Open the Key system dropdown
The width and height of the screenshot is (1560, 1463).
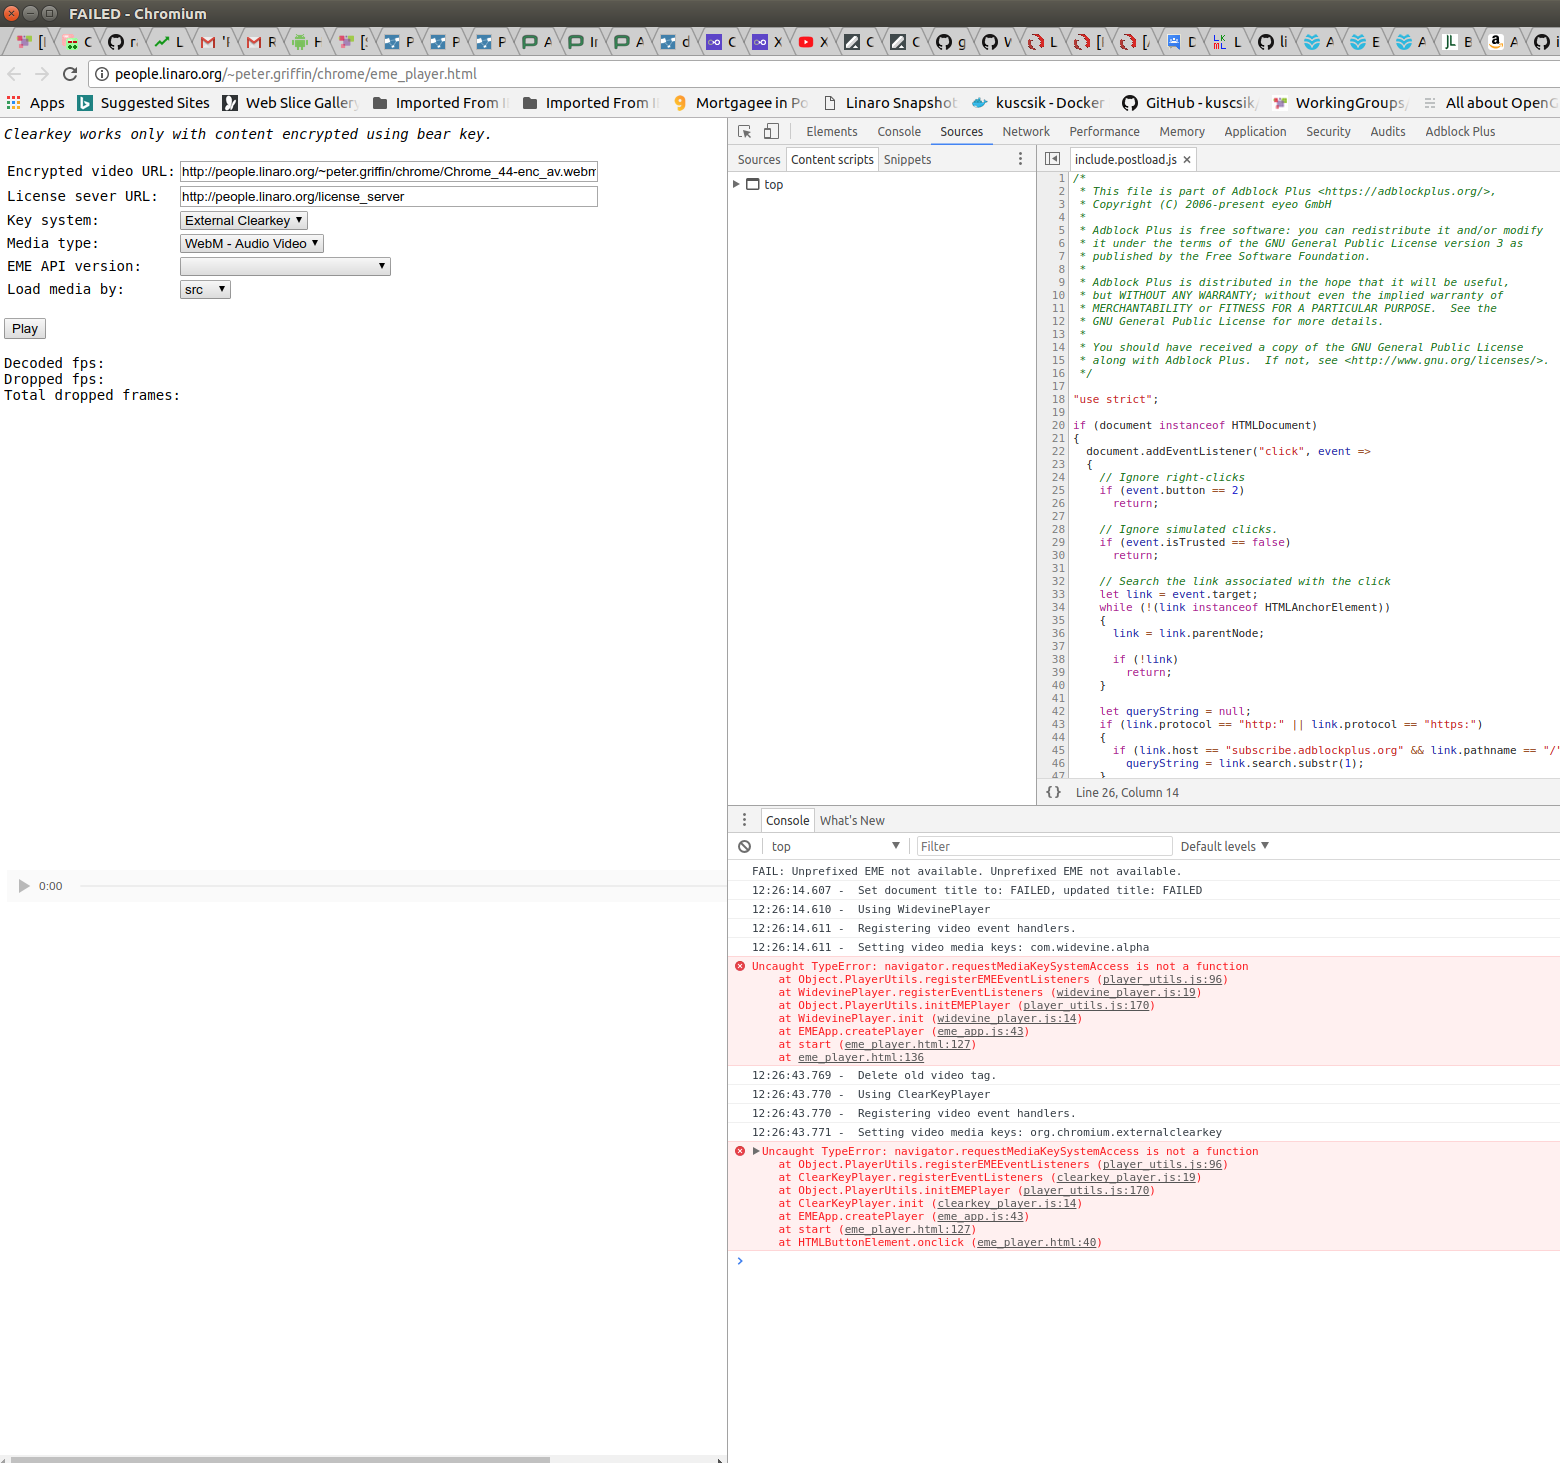point(244,220)
